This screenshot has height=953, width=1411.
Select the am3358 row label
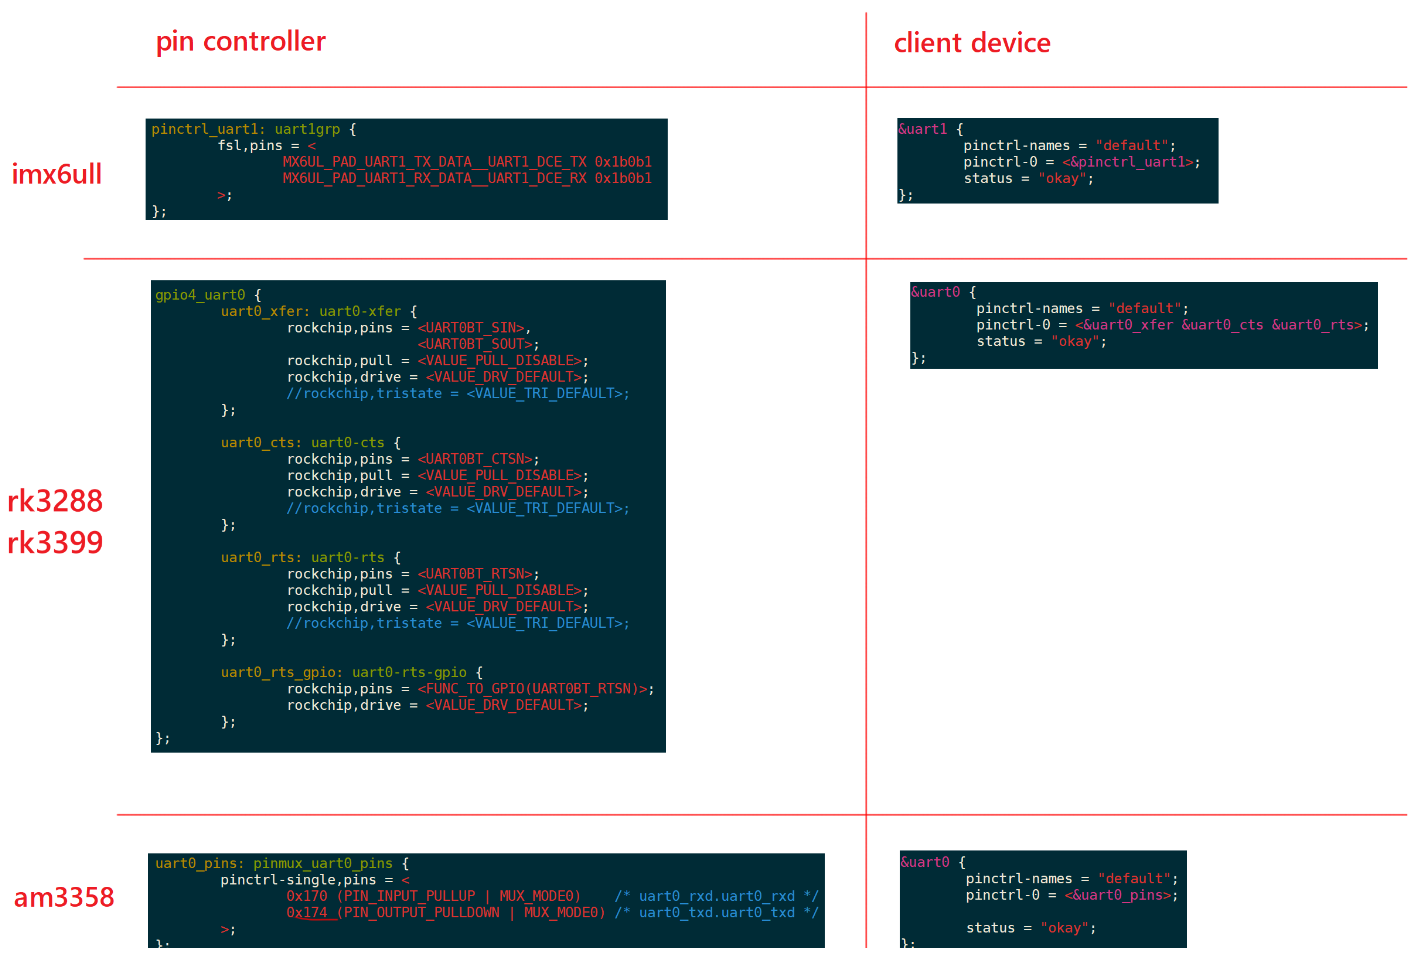click(x=64, y=897)
